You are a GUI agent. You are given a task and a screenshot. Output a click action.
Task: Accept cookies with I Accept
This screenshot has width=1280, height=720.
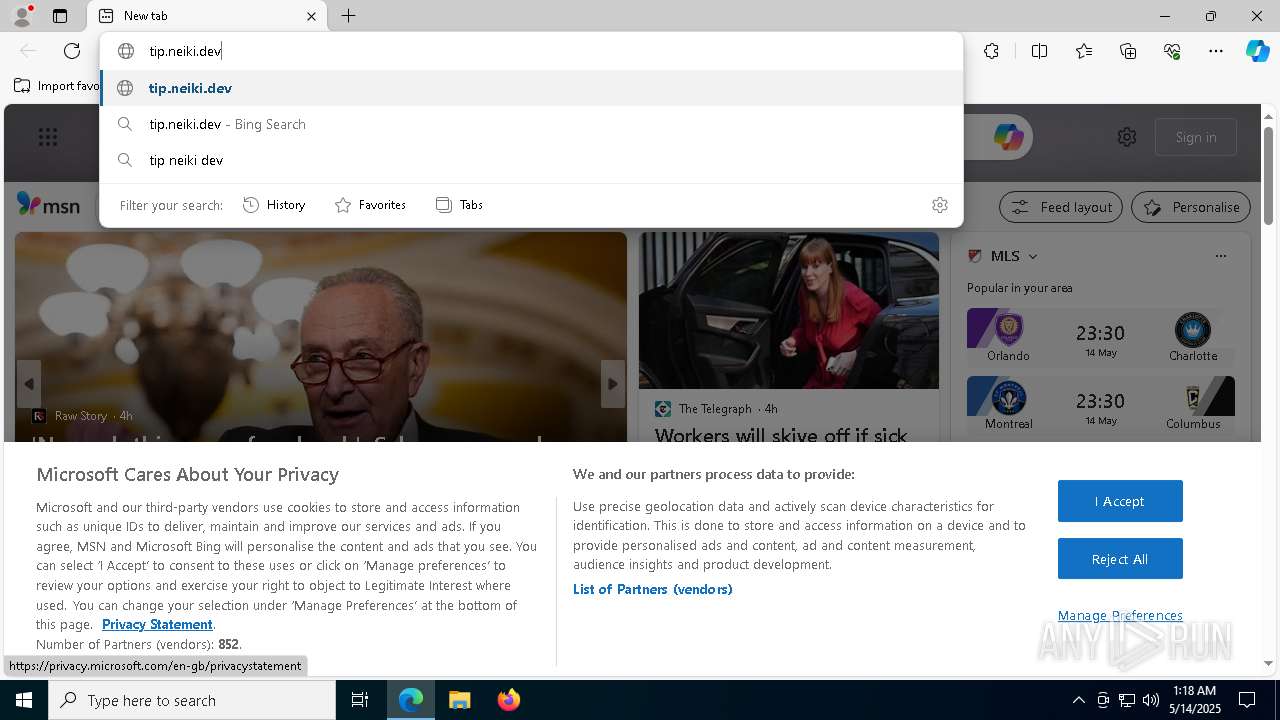[x=1120, y=501]
